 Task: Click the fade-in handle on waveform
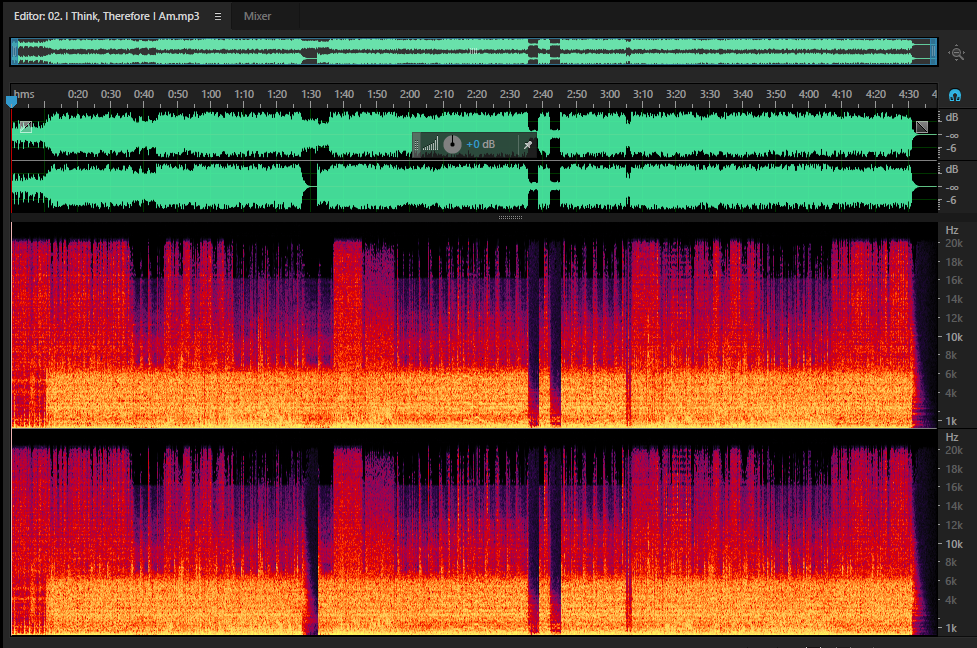click(x=26, y=127)
